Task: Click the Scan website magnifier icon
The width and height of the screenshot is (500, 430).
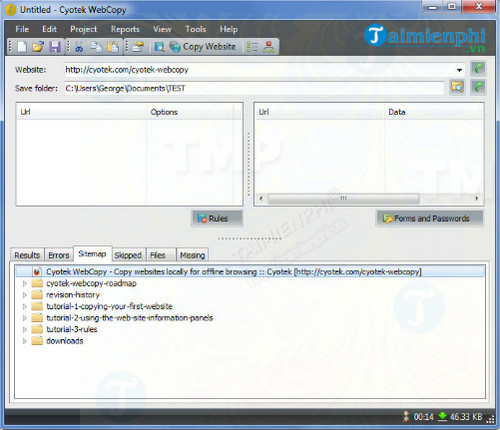Action: pos(160,47)
